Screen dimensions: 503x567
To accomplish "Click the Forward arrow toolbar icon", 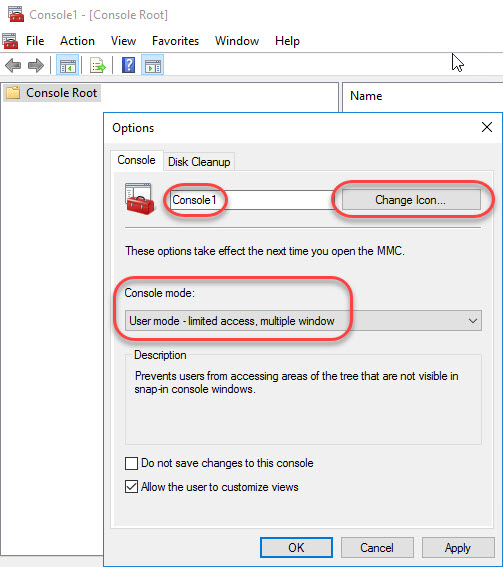I will coord(36,66).
